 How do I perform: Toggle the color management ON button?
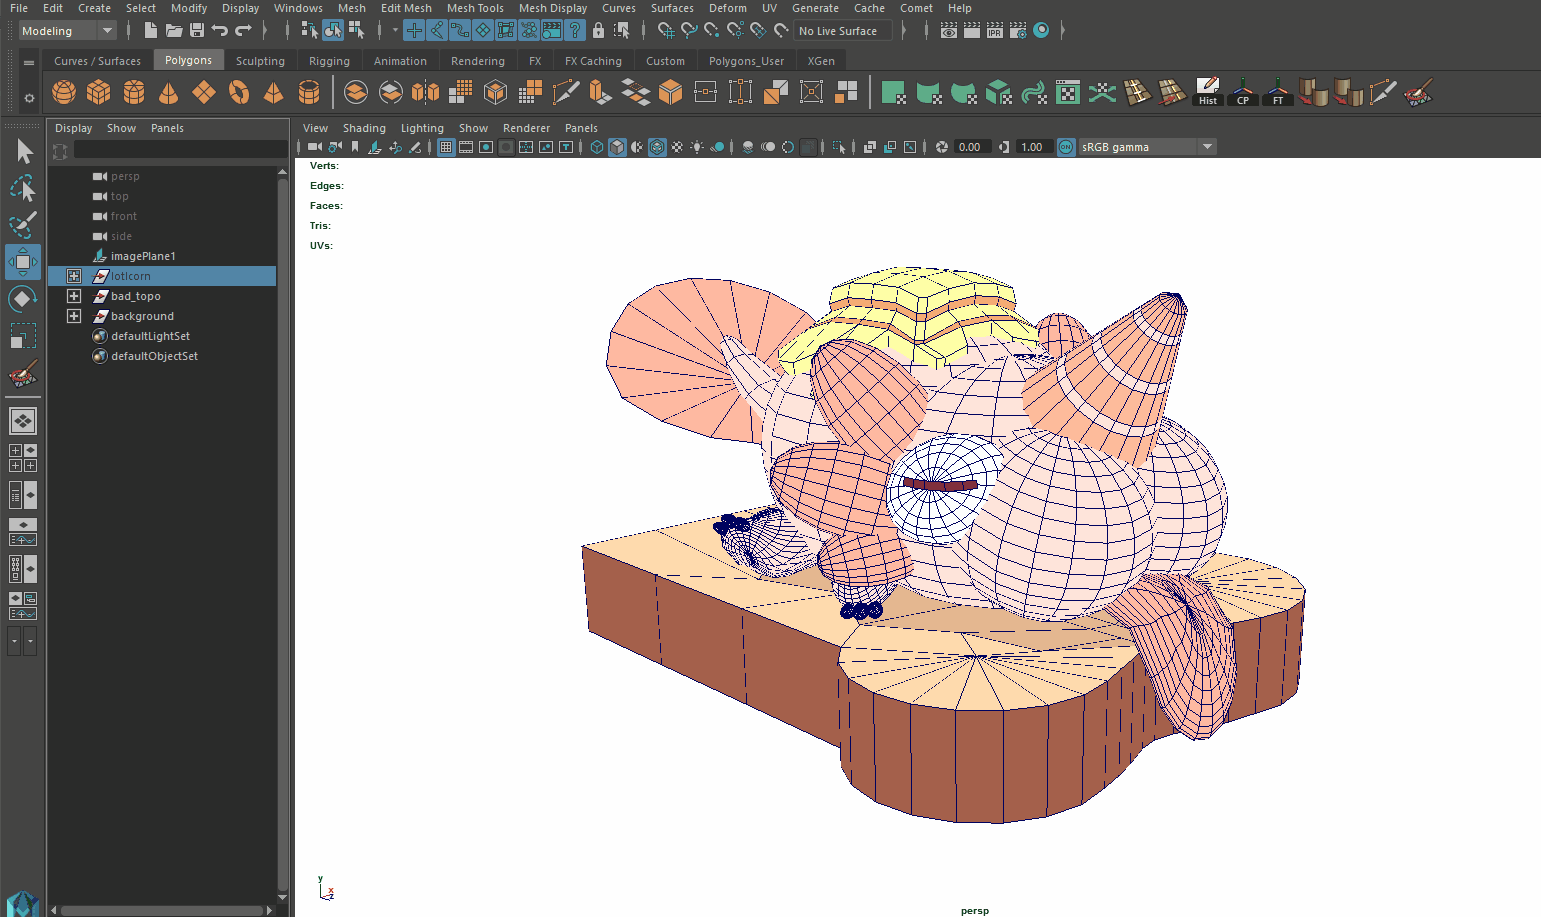click(x=1066, y=147)
